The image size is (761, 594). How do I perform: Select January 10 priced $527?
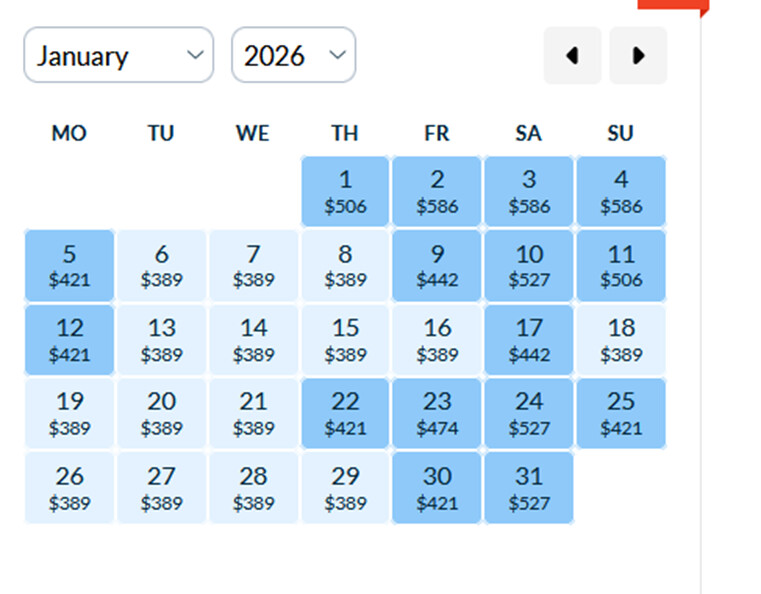click(529, 266)
